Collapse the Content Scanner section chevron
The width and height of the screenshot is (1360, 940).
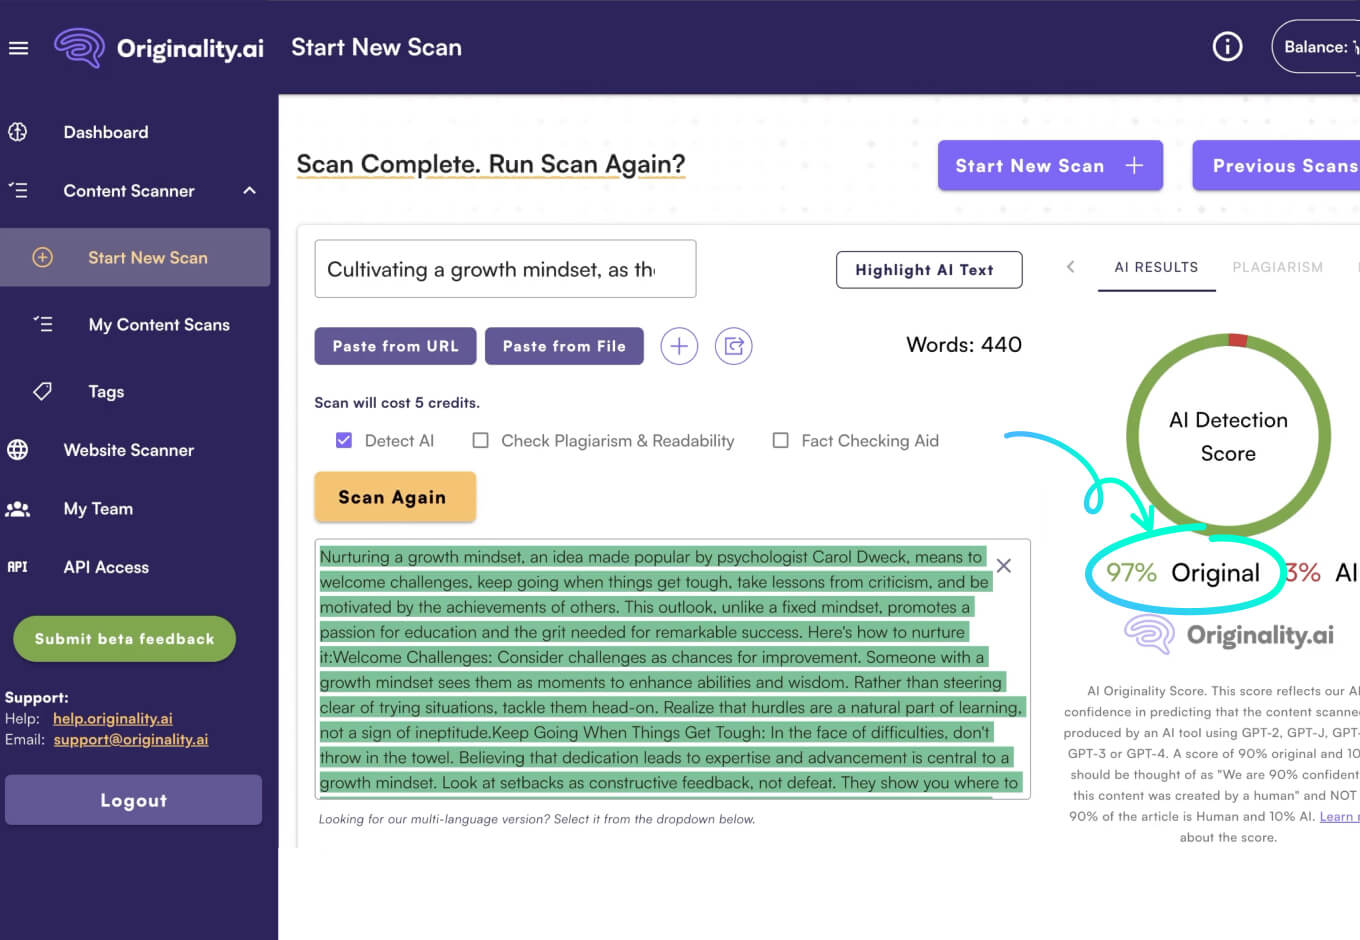pos(250,190)
